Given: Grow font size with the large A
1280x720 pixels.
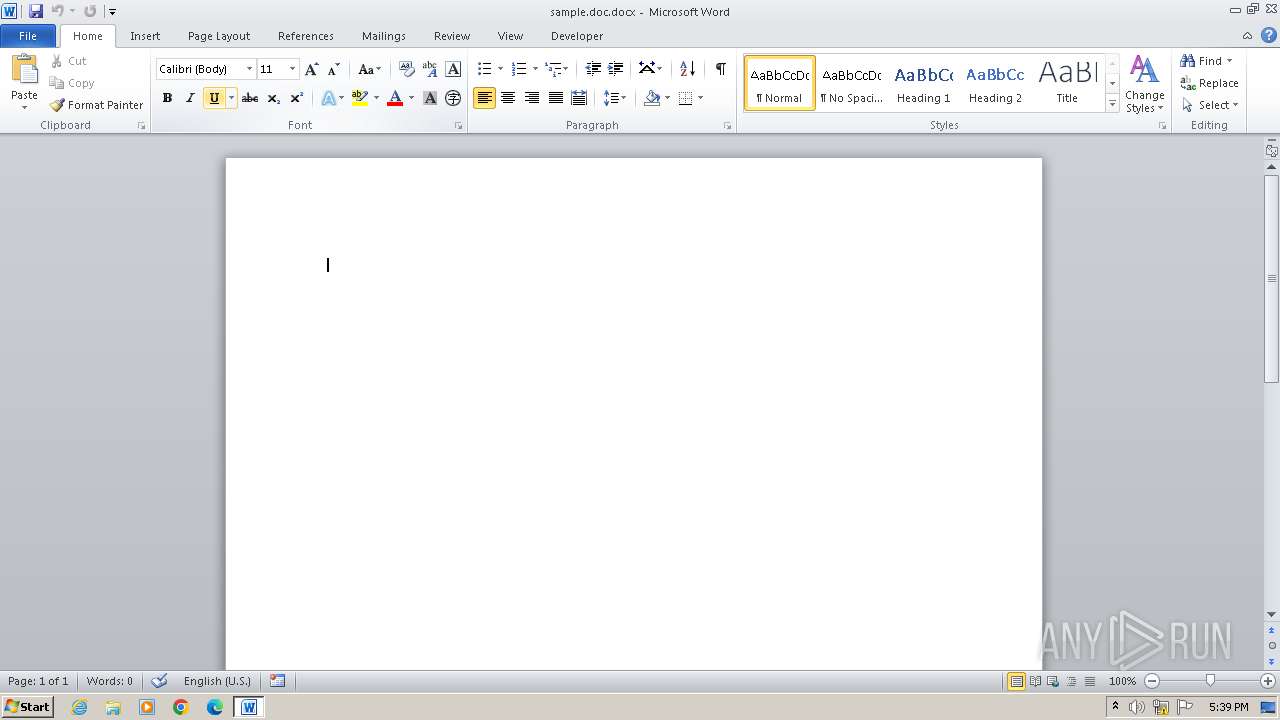Looking at the screenshot, I should [x=311, y=69].
